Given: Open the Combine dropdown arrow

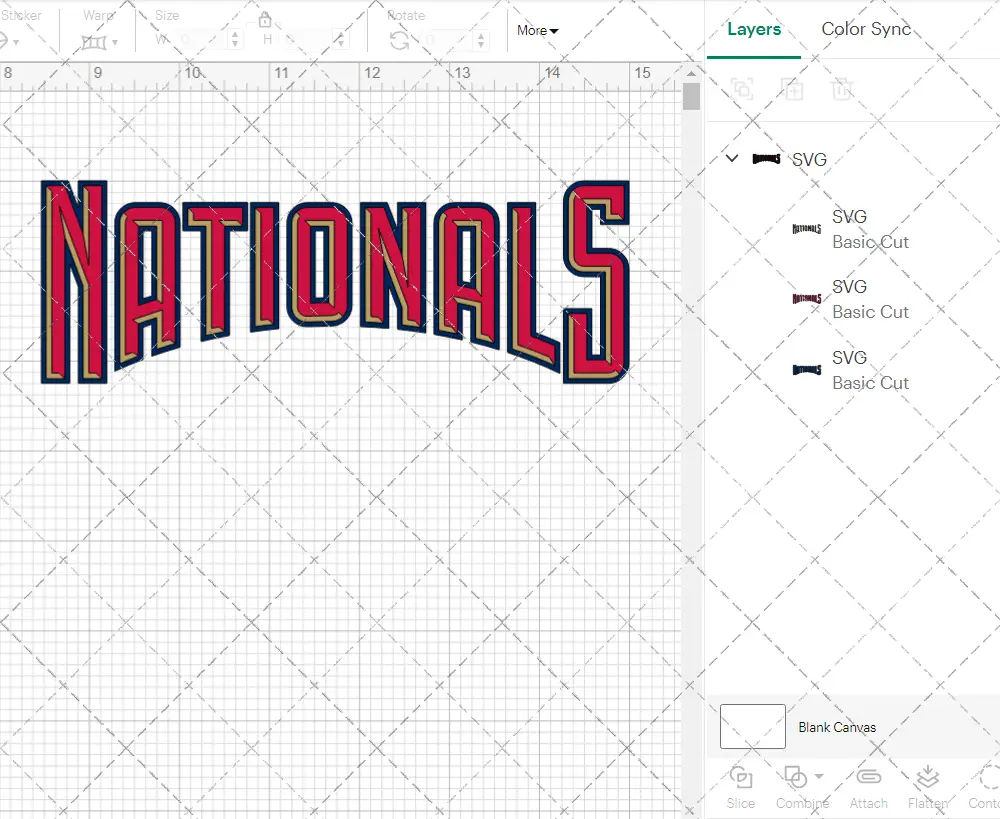Looking at the screenshot, I should tap(819, 776).
